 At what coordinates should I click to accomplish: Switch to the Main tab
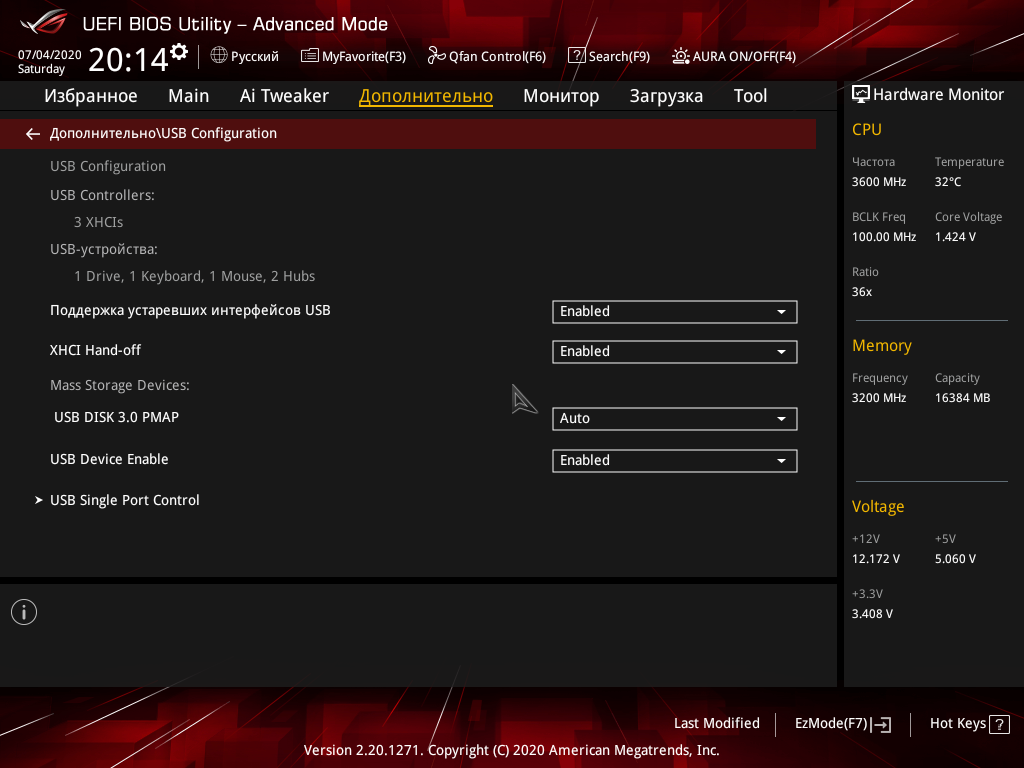189,96
